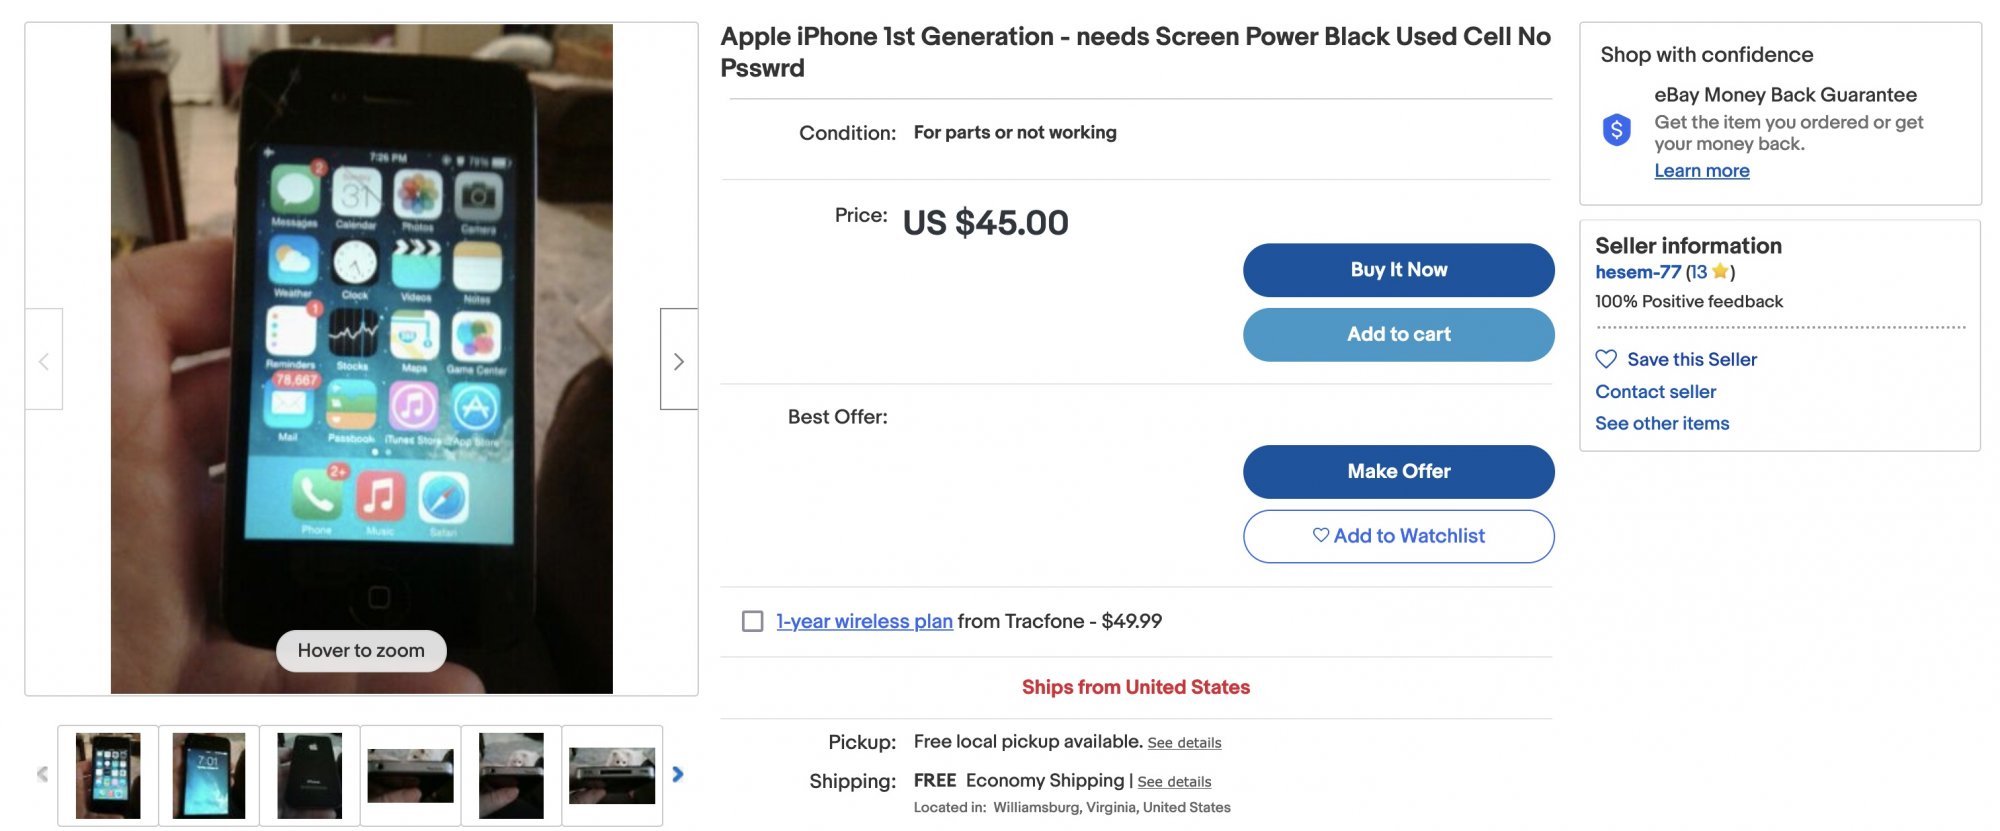Click the Add to cart button
The image size is (2000, 831).
point(1398,334)
